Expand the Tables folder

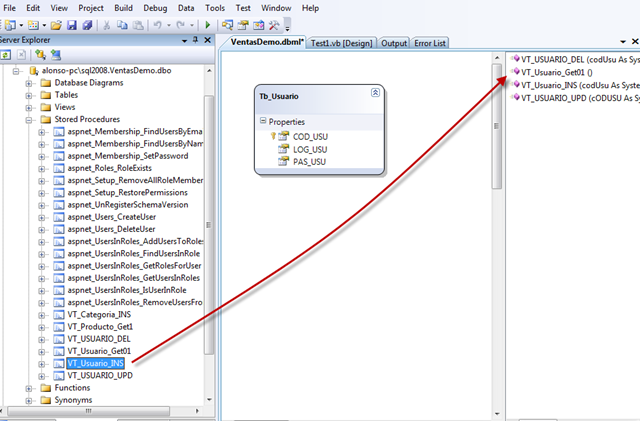29,96
